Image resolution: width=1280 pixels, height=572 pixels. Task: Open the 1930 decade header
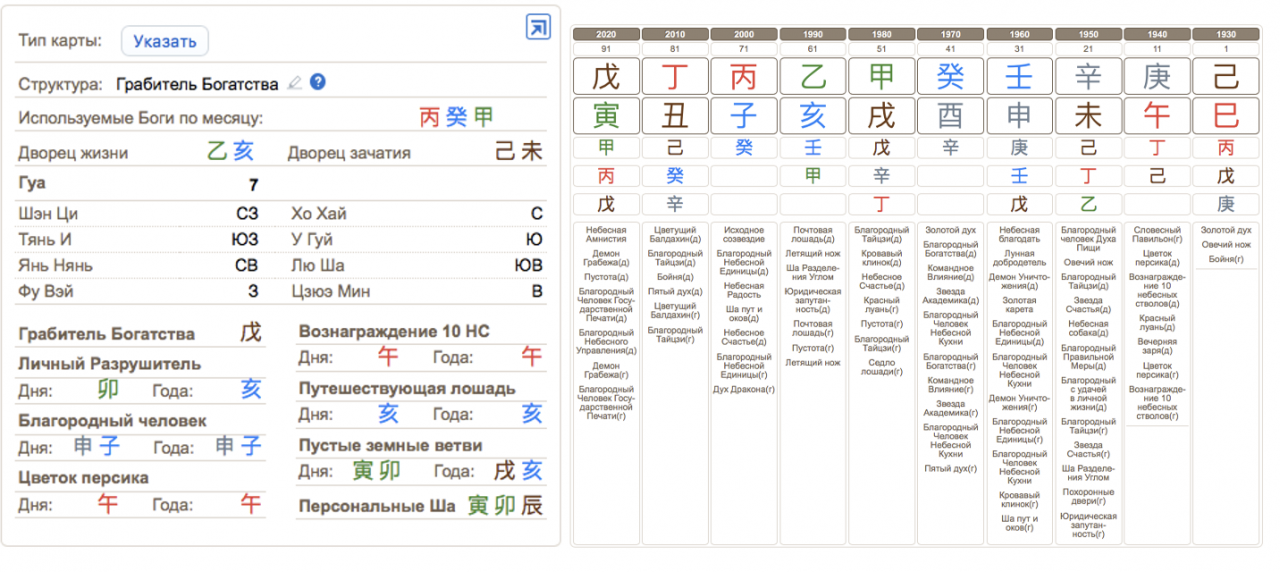pyautogui.click(x=1226, y=34)
